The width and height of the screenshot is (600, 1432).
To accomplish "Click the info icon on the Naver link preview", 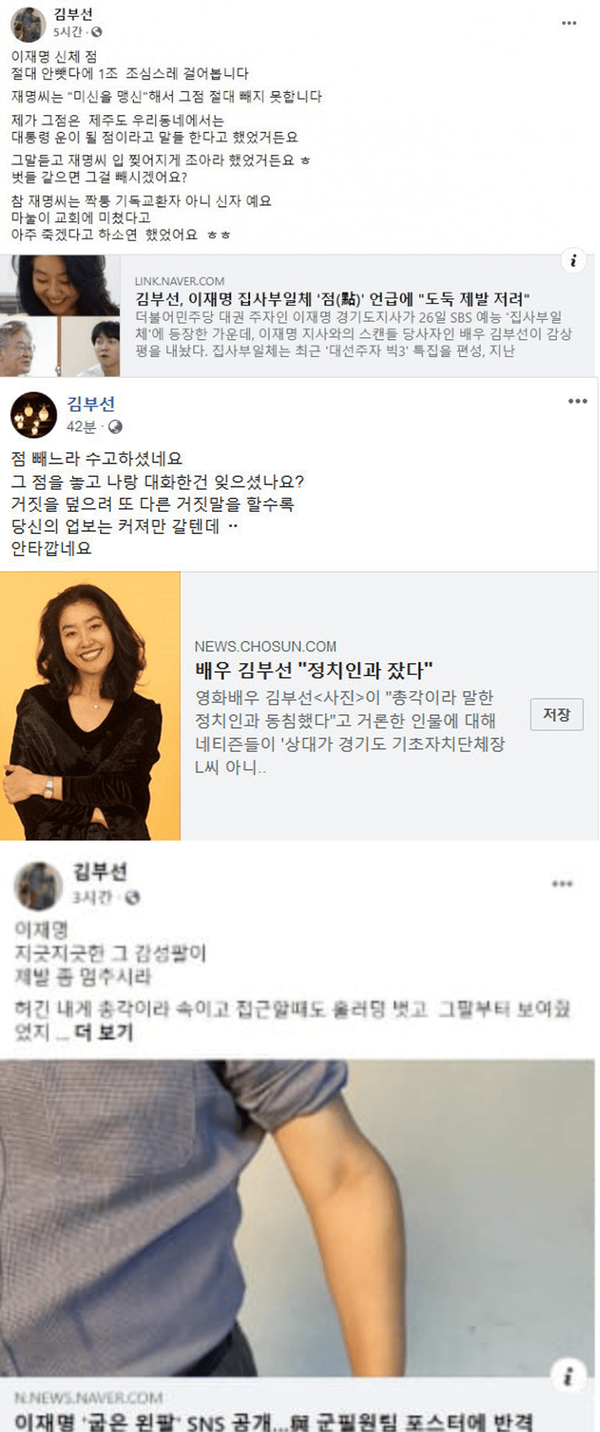I will point(573,262).
